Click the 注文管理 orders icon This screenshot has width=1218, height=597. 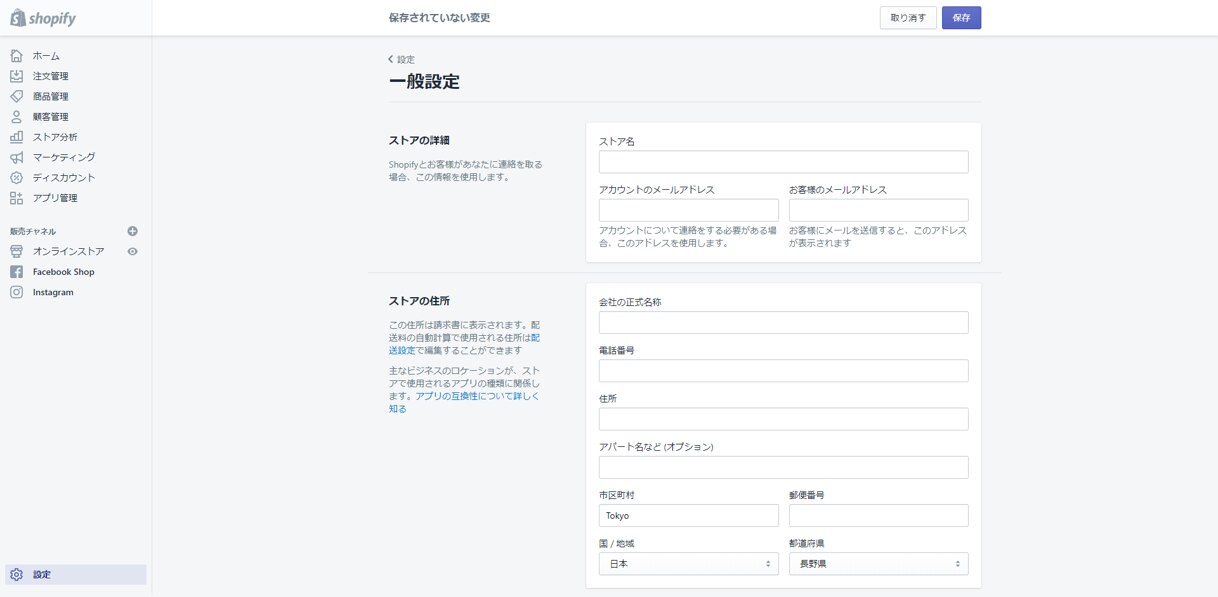[16, 76]
